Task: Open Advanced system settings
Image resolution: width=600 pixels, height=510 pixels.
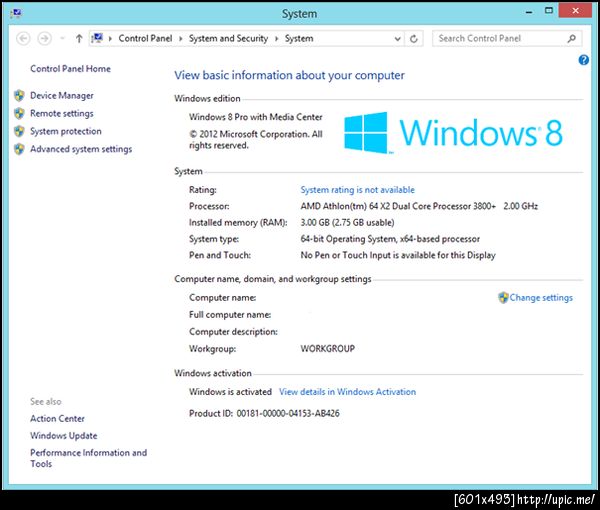Action: [x=81, y=149]
